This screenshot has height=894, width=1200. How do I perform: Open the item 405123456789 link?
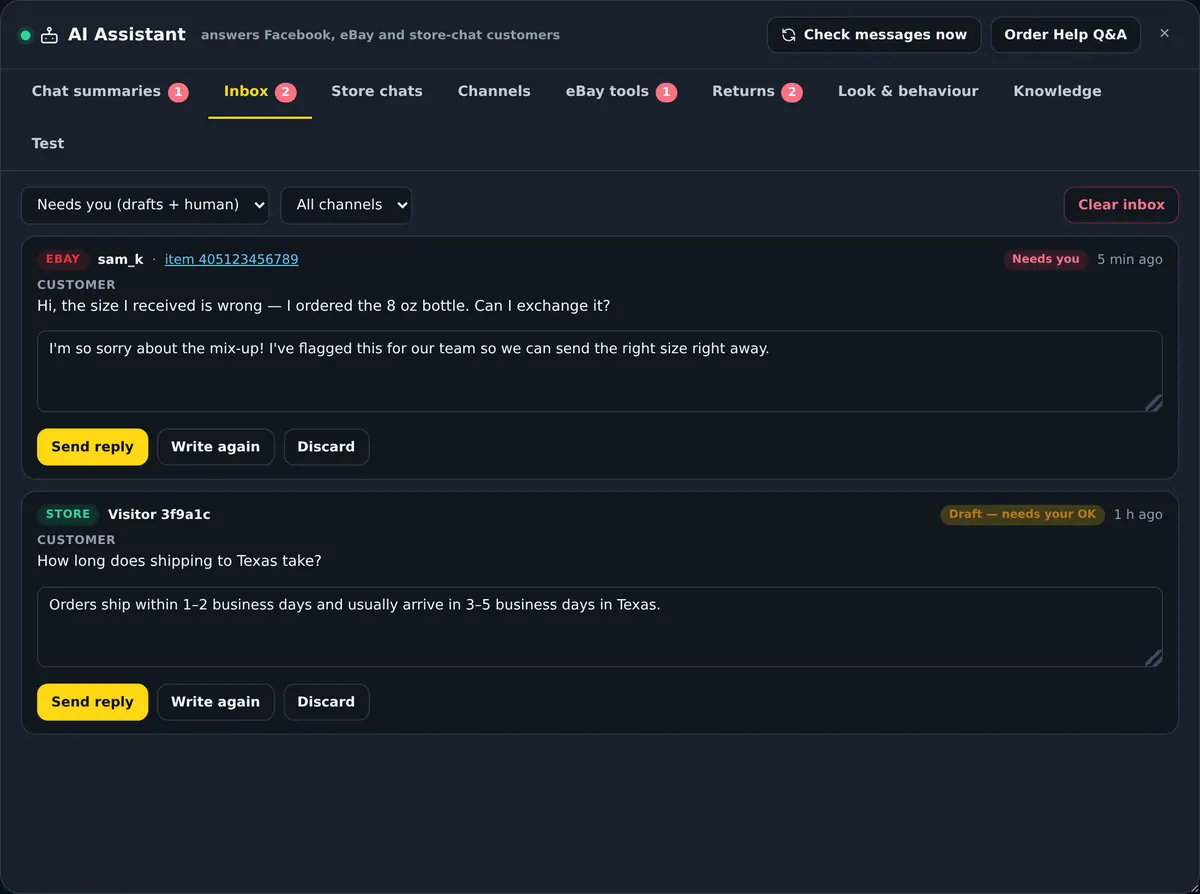coord(231,260)
